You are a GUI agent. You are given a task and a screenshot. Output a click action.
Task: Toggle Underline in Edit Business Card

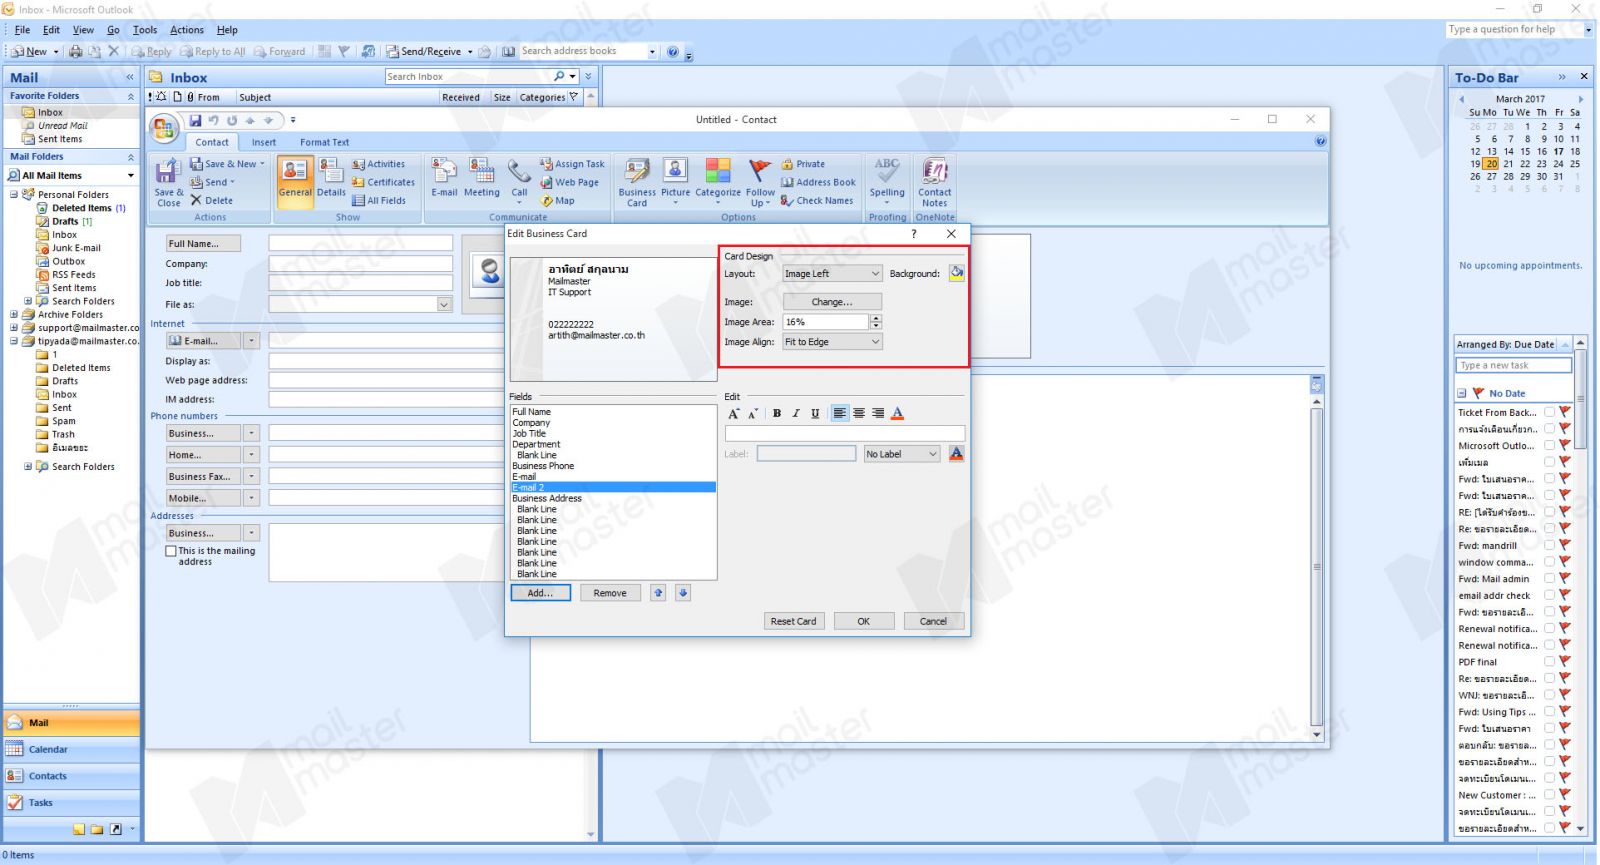click(815, 413)
